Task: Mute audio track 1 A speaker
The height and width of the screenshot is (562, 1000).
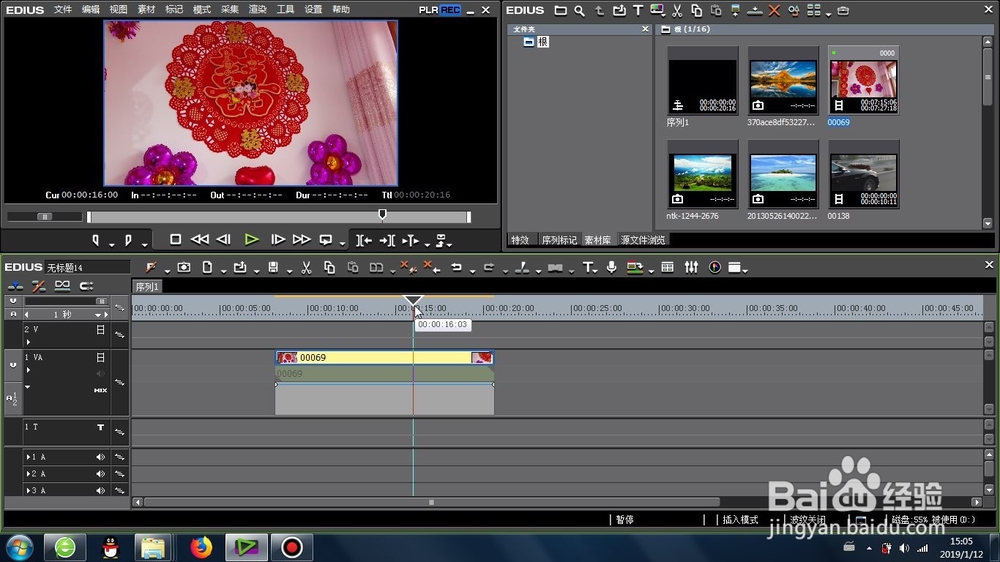Action: tap(101, 457)
